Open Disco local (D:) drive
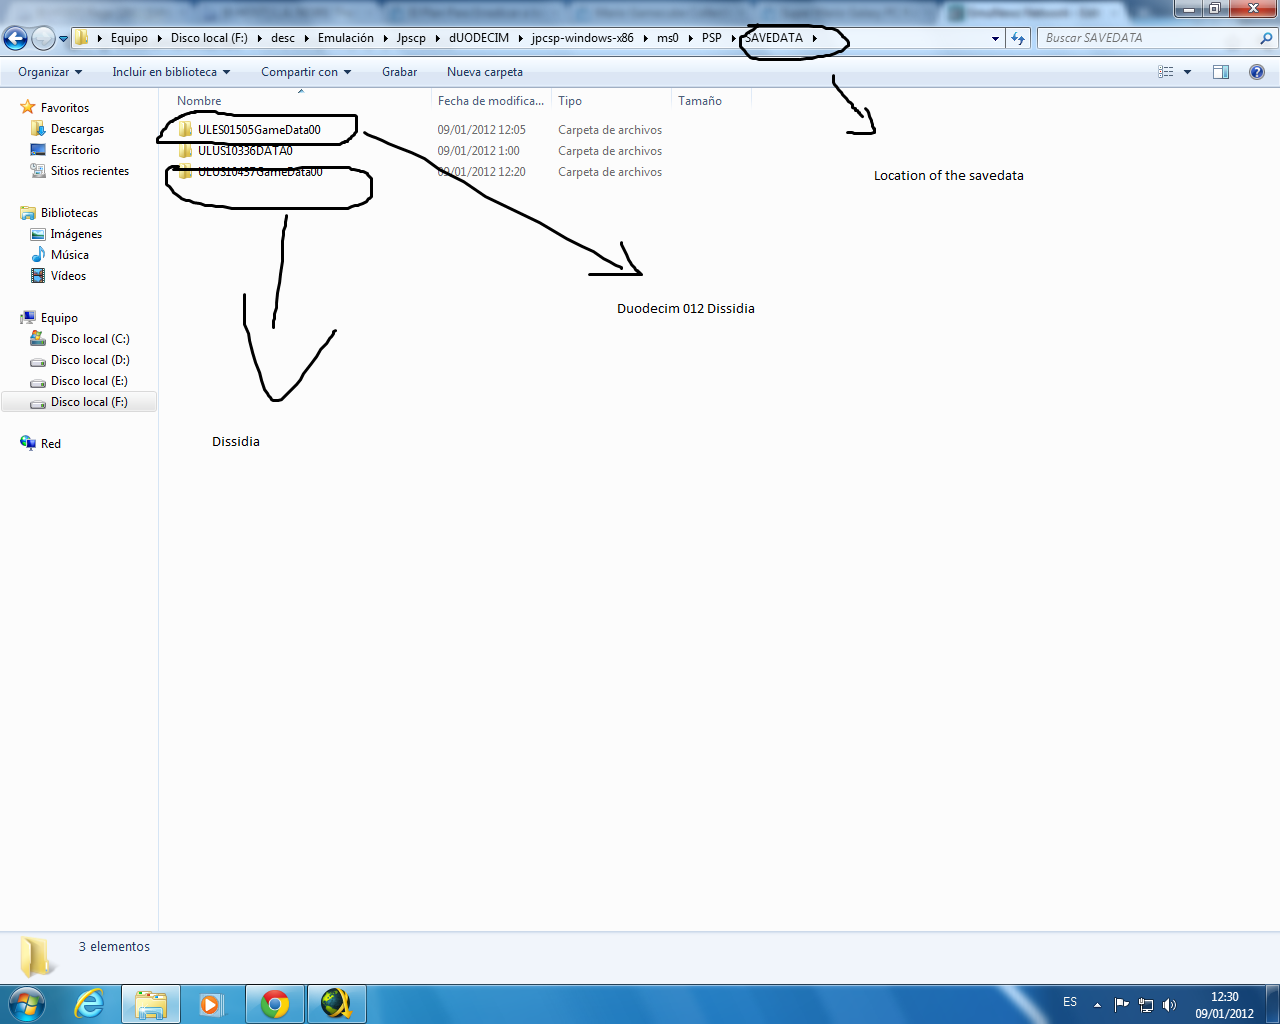The image size is (1280, 1024). point(90,360)
